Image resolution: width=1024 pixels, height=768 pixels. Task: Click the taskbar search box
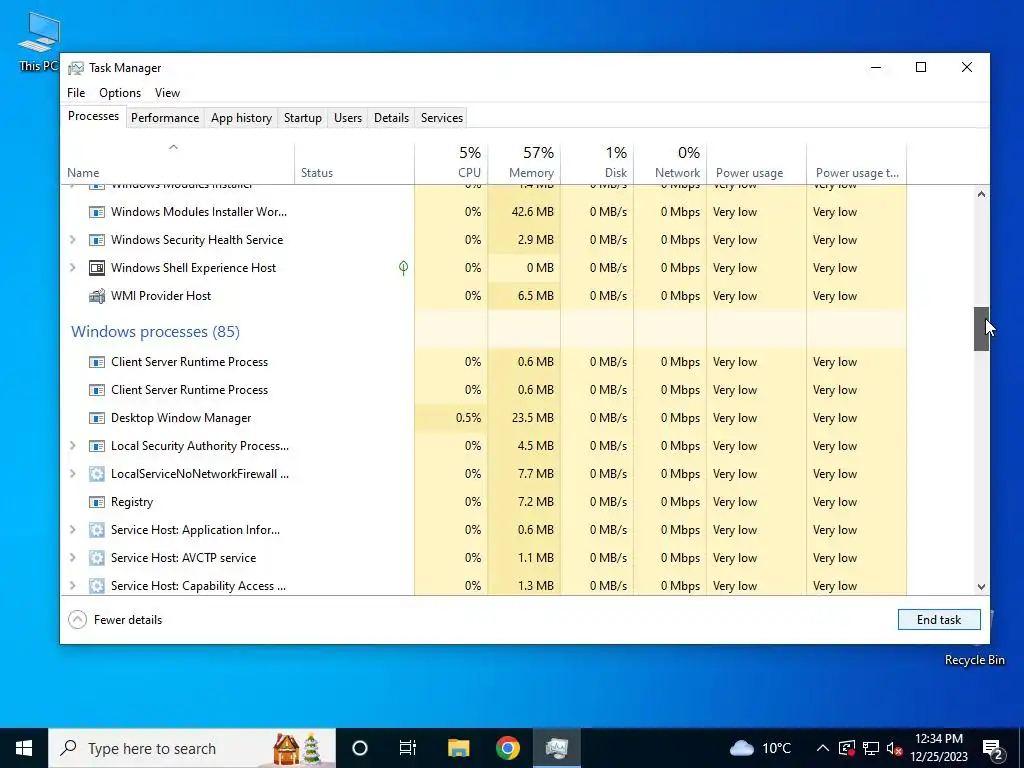pyautogui.click(x=192, y=748)
